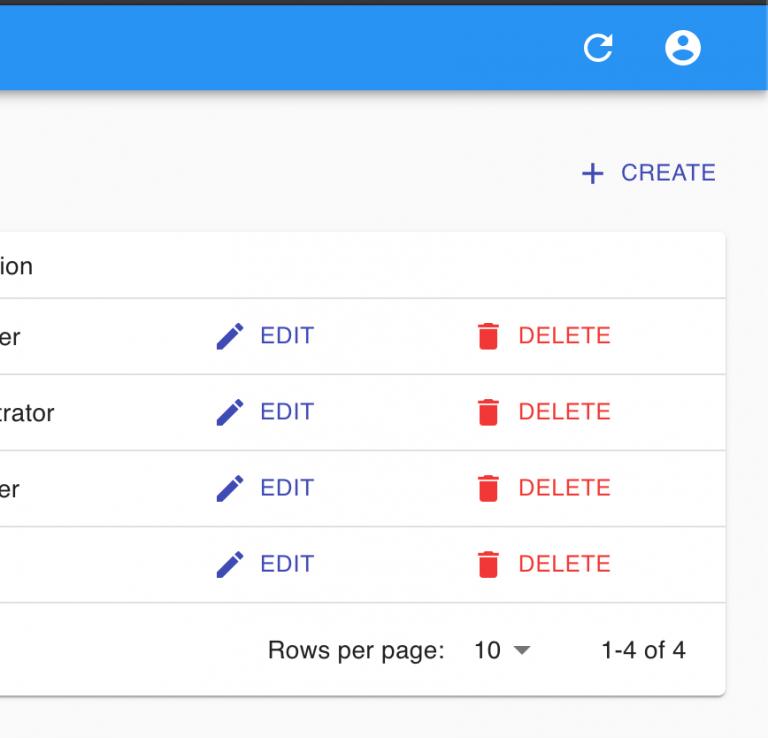This screenshot has width=768, height=738.
Task: Expand the arrow next to rows count 10
Action: [x=520, y=651]
